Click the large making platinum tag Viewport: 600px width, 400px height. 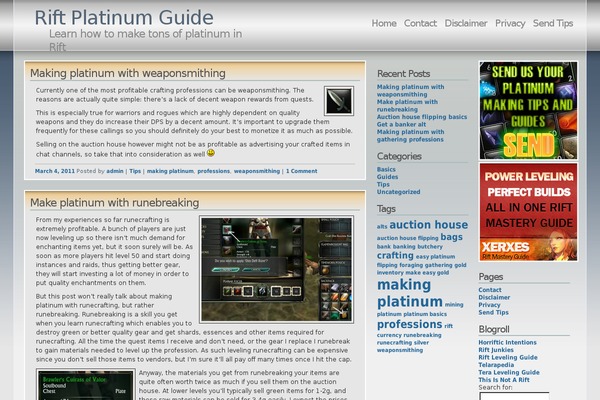[x=409, y=293]
